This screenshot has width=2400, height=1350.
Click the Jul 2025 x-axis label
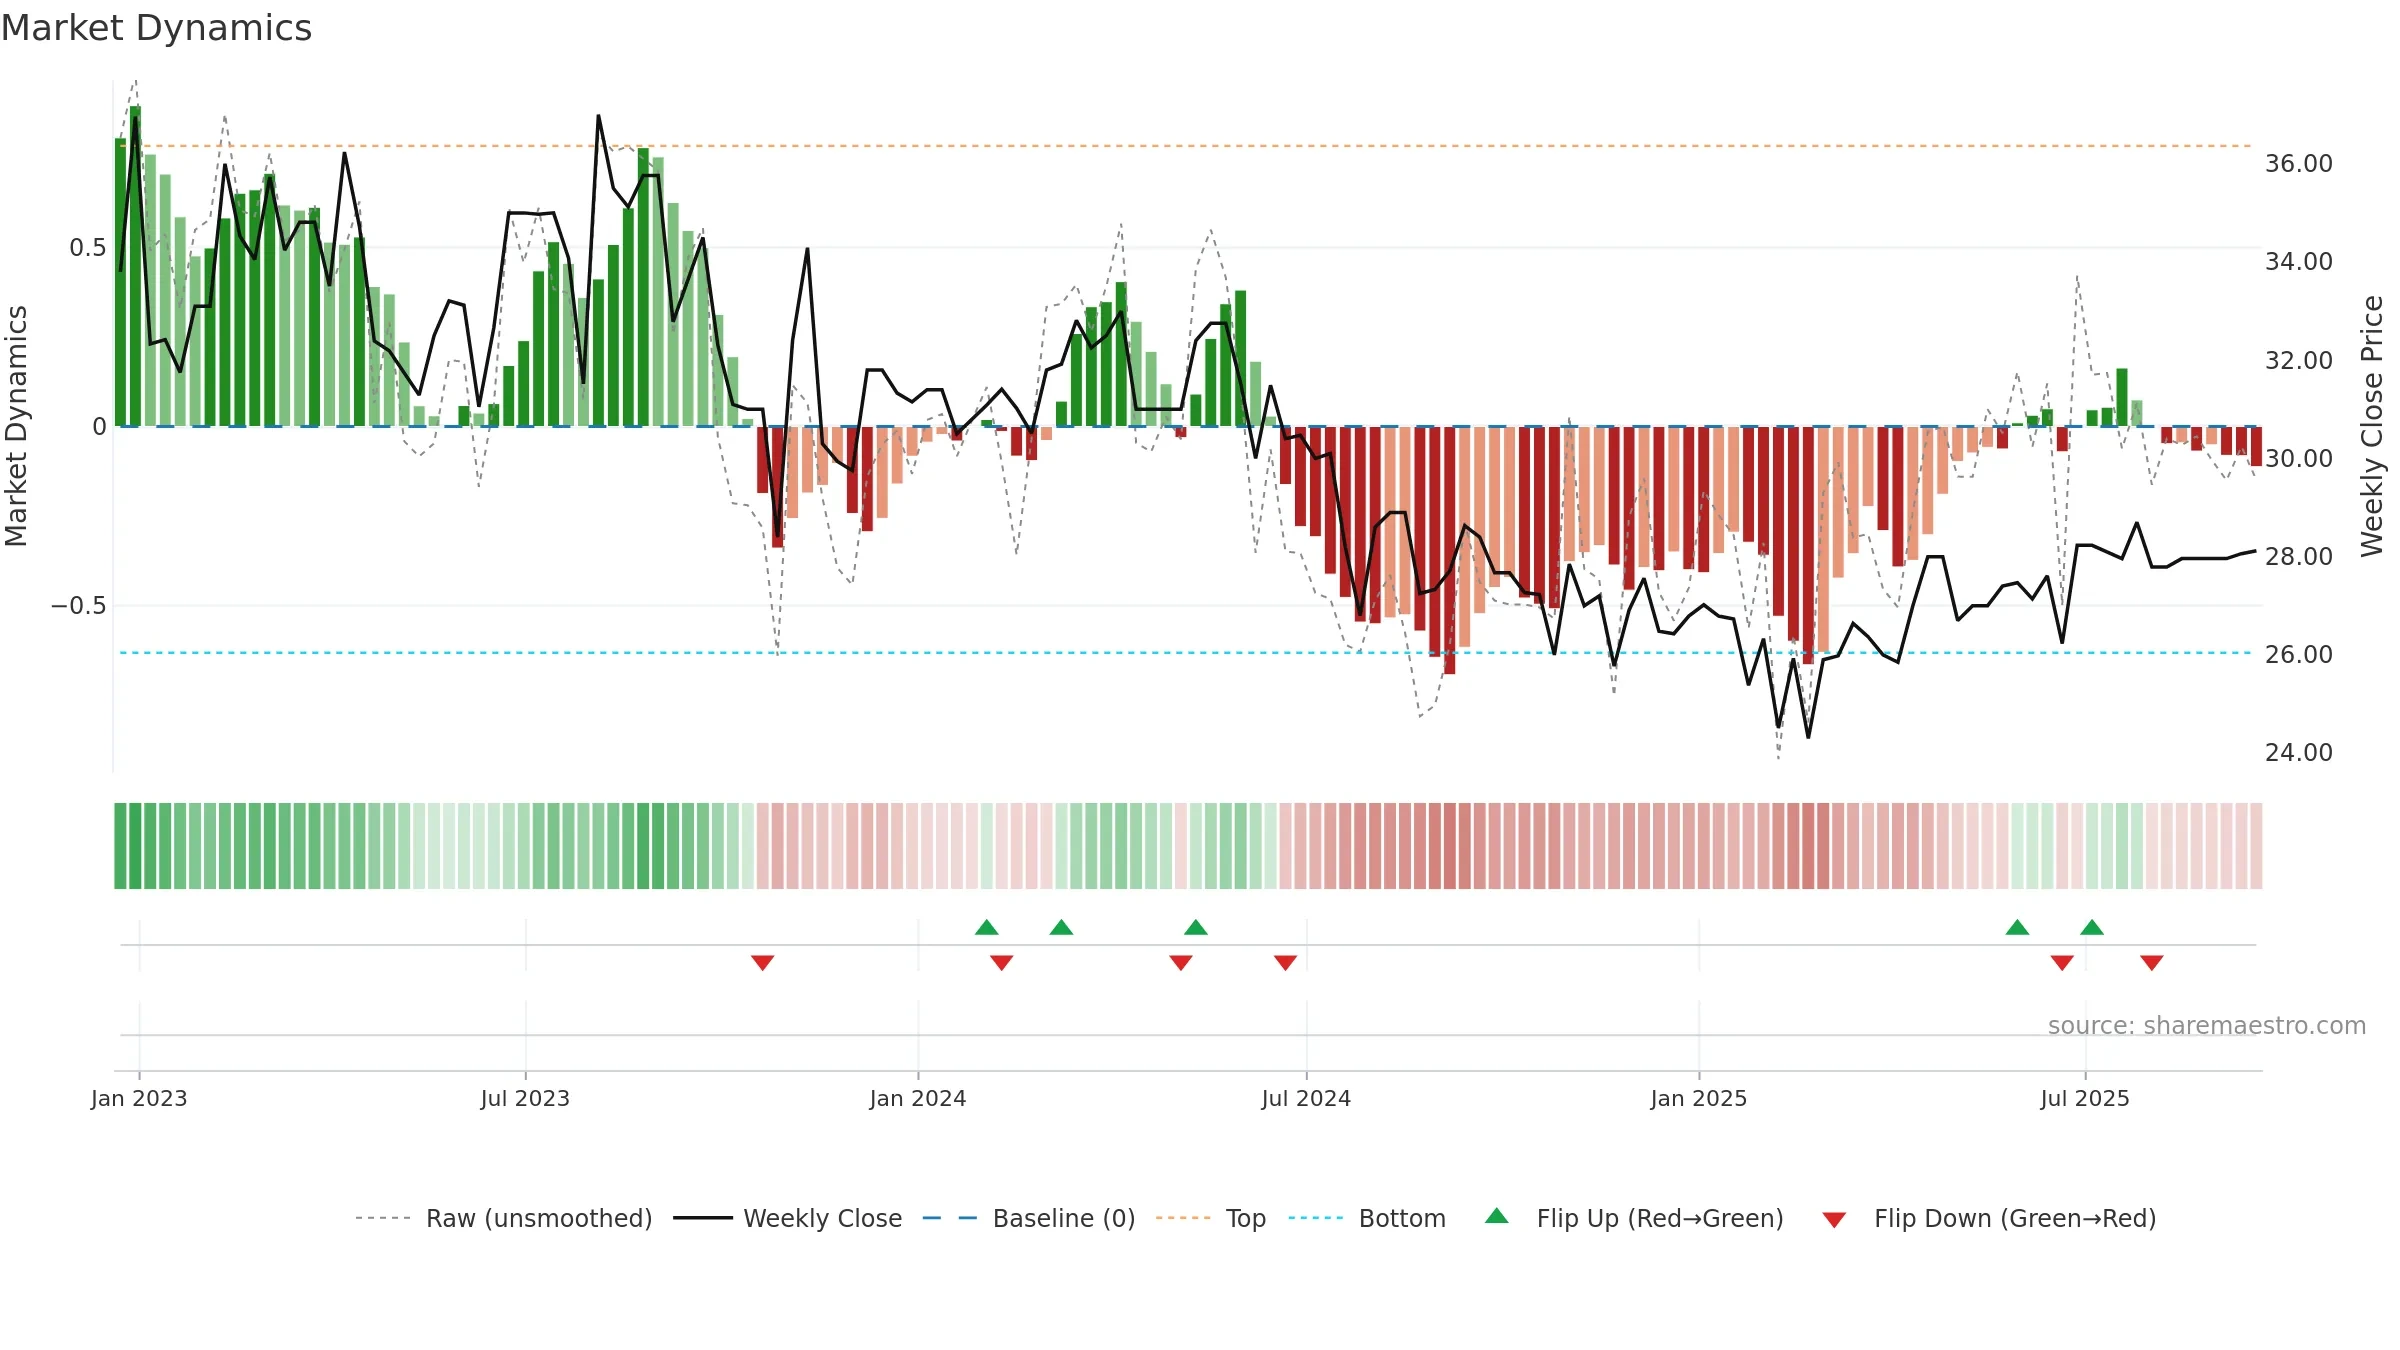2085,1098
